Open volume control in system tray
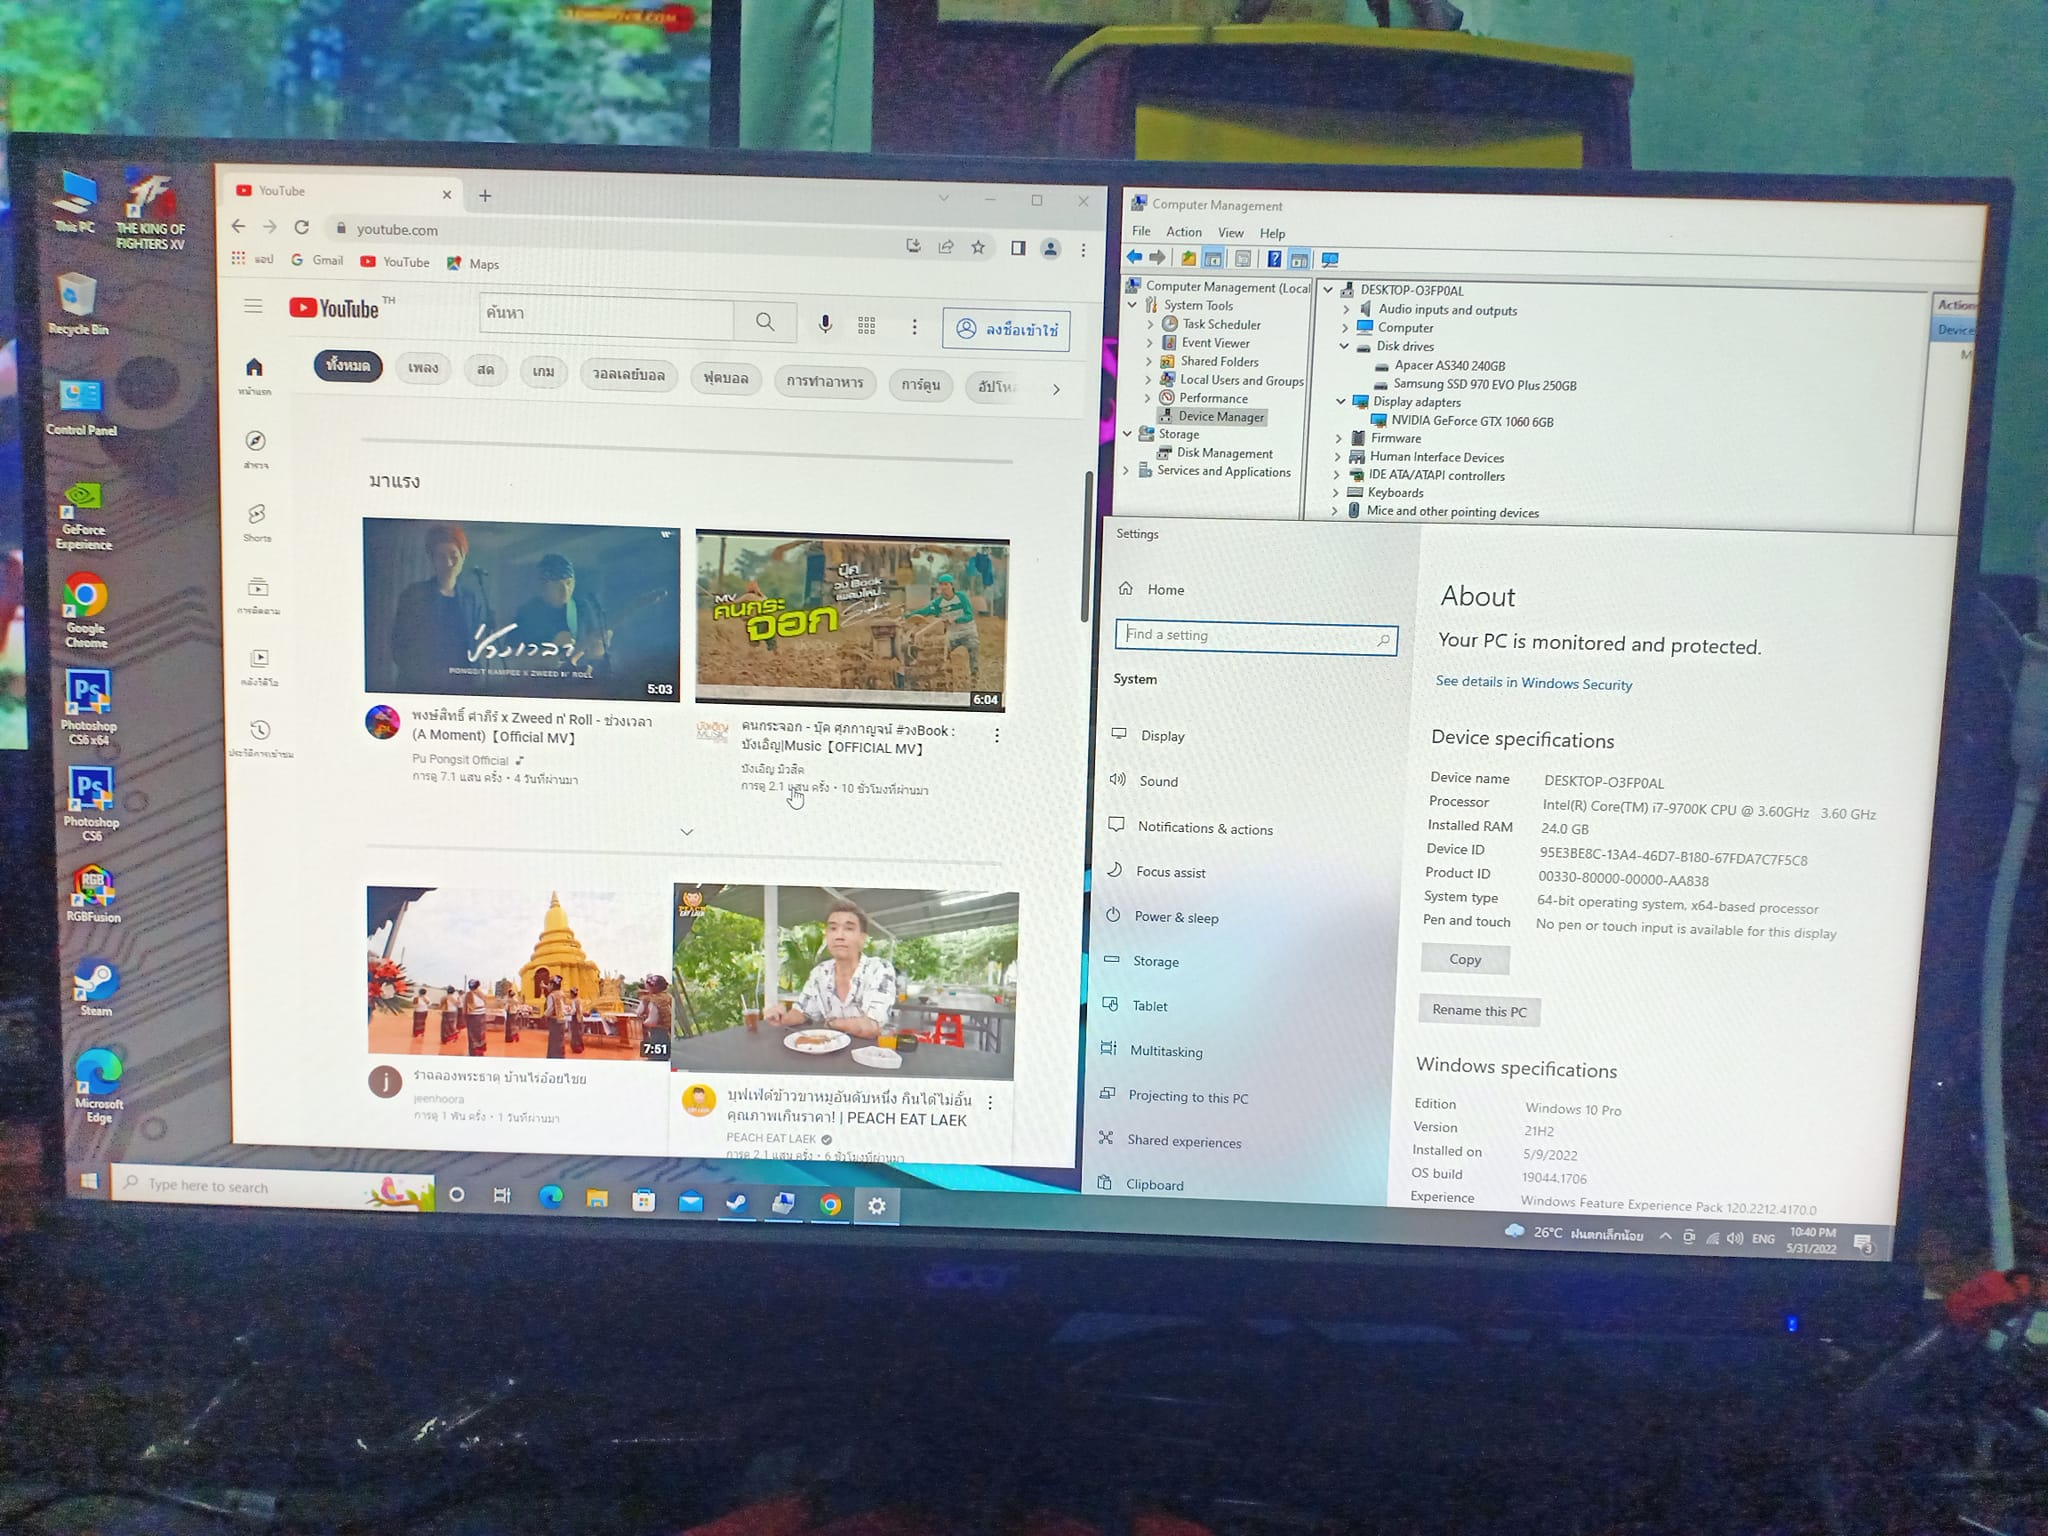 coord(1735,1238)
